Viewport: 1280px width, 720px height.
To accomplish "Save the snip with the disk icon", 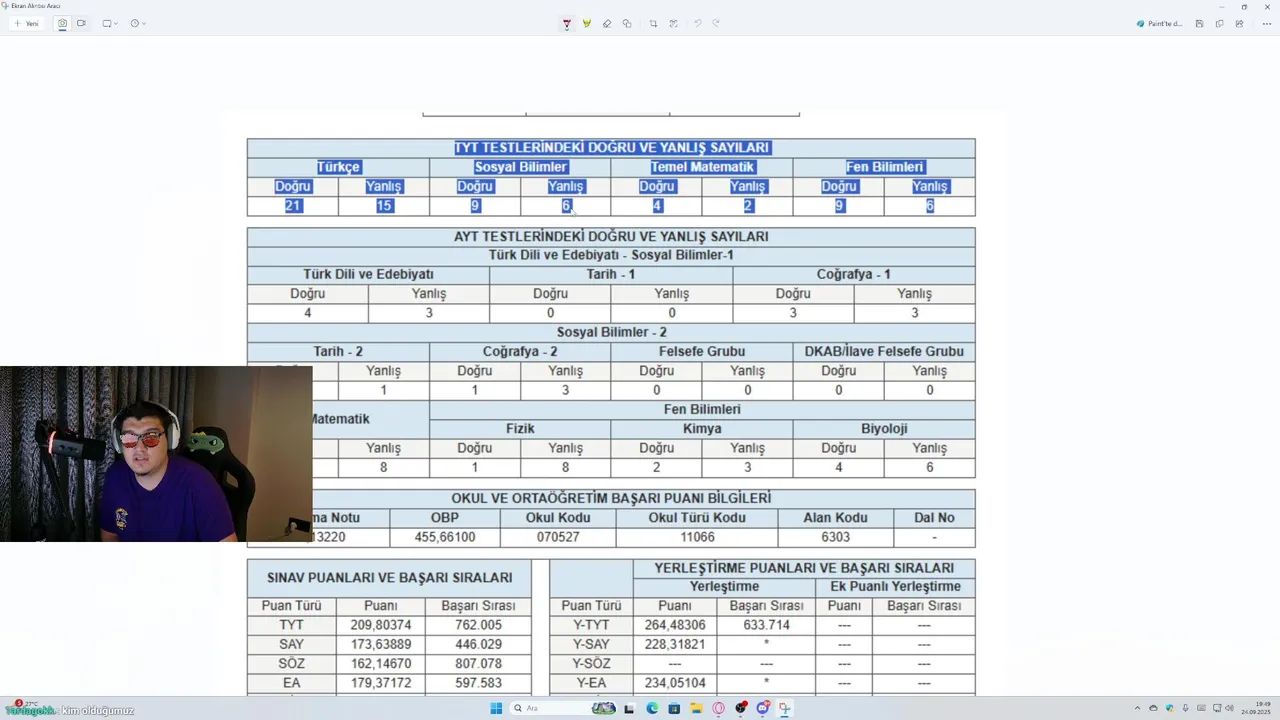I will click(1199, 23).
